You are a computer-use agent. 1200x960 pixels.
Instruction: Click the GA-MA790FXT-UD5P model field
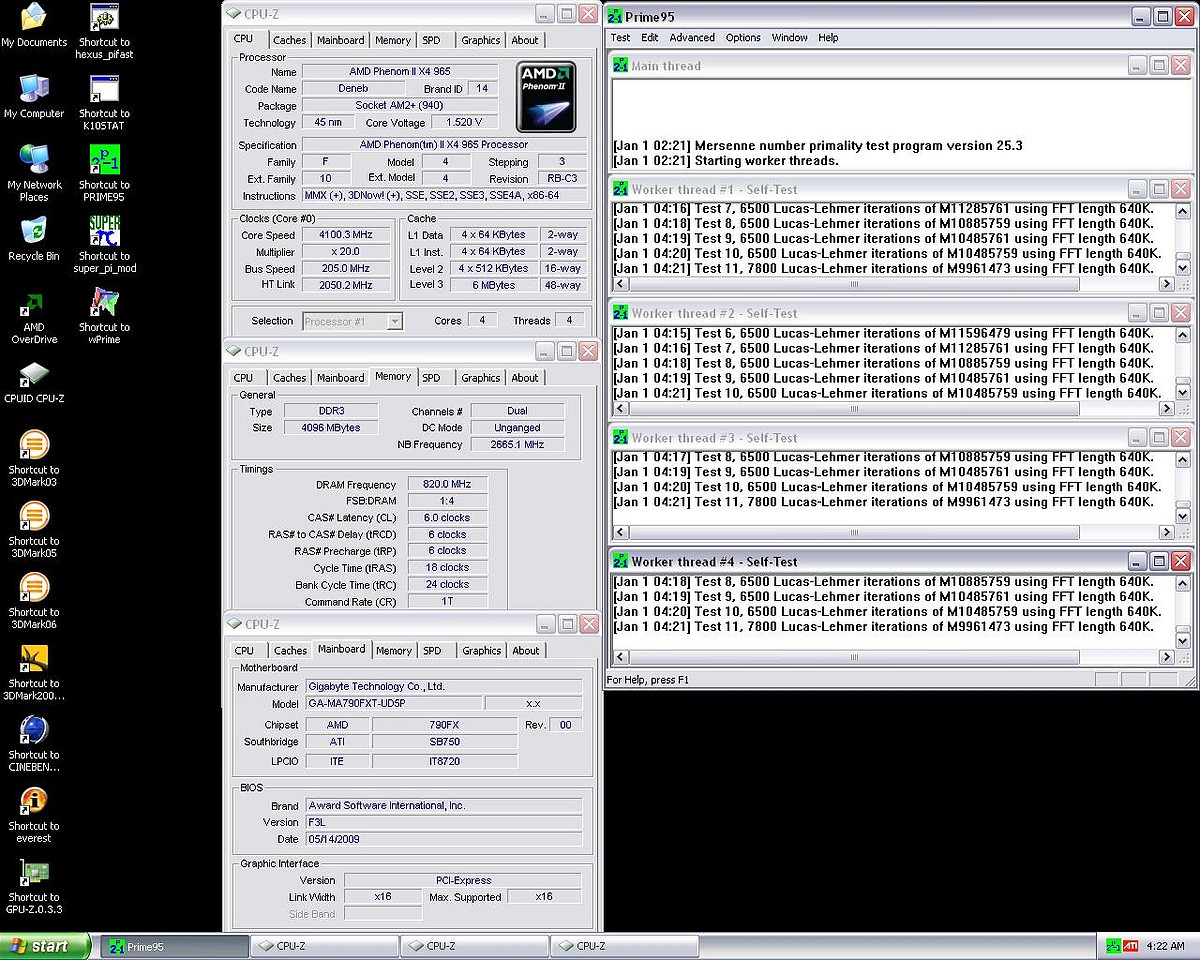point(393,704)
